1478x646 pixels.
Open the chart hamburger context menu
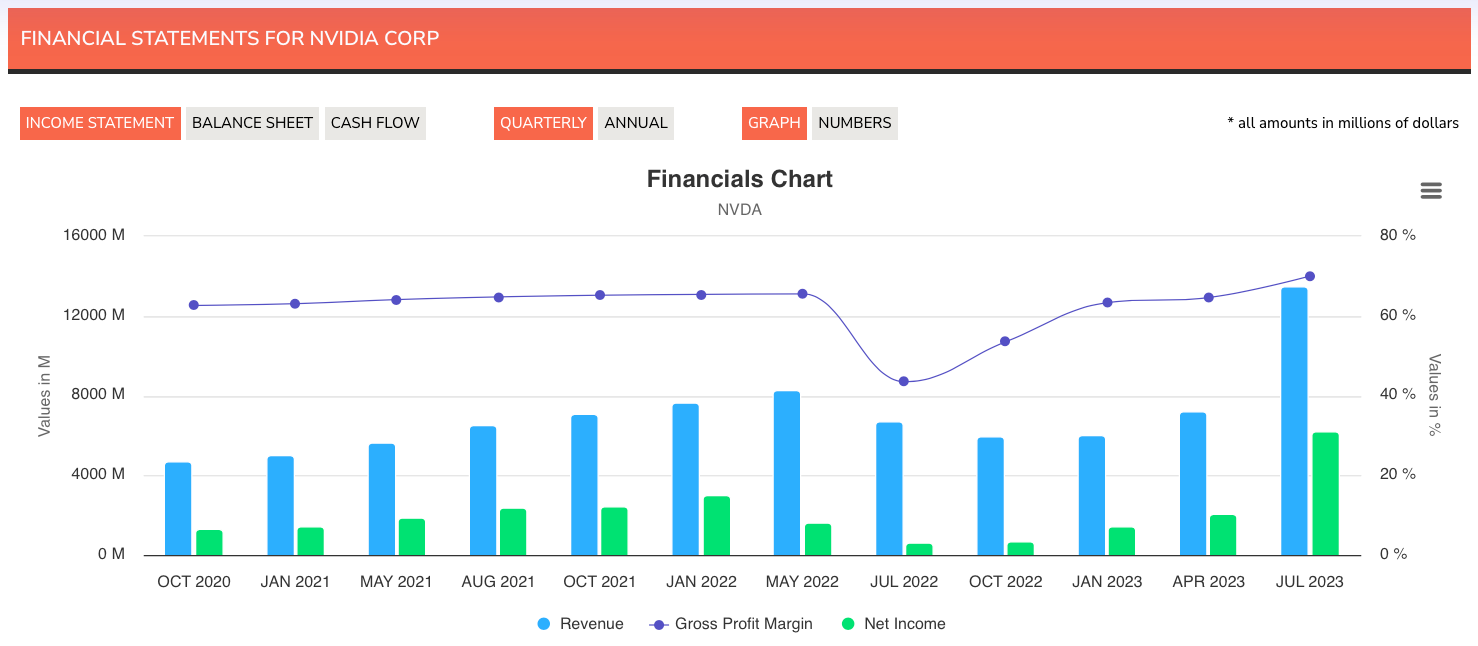pyautogui.click(x=1431, y=191)
